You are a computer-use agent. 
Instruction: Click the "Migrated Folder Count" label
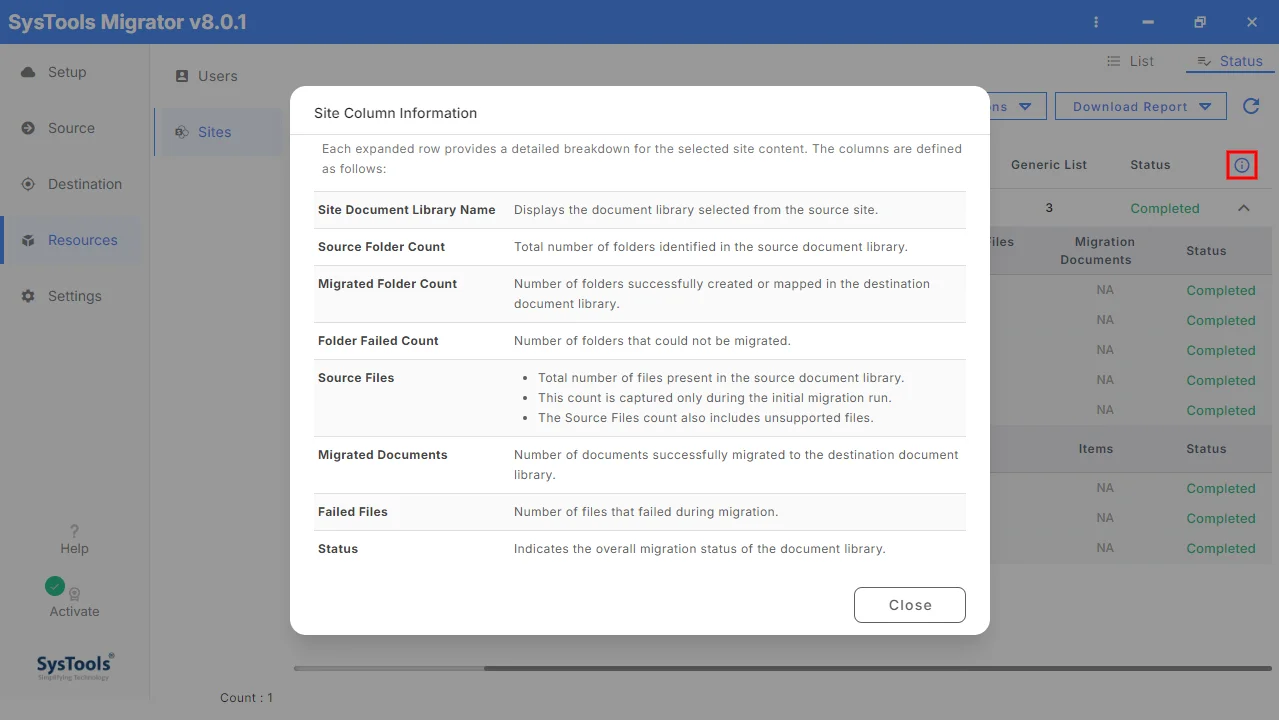[x=388, y=284]
